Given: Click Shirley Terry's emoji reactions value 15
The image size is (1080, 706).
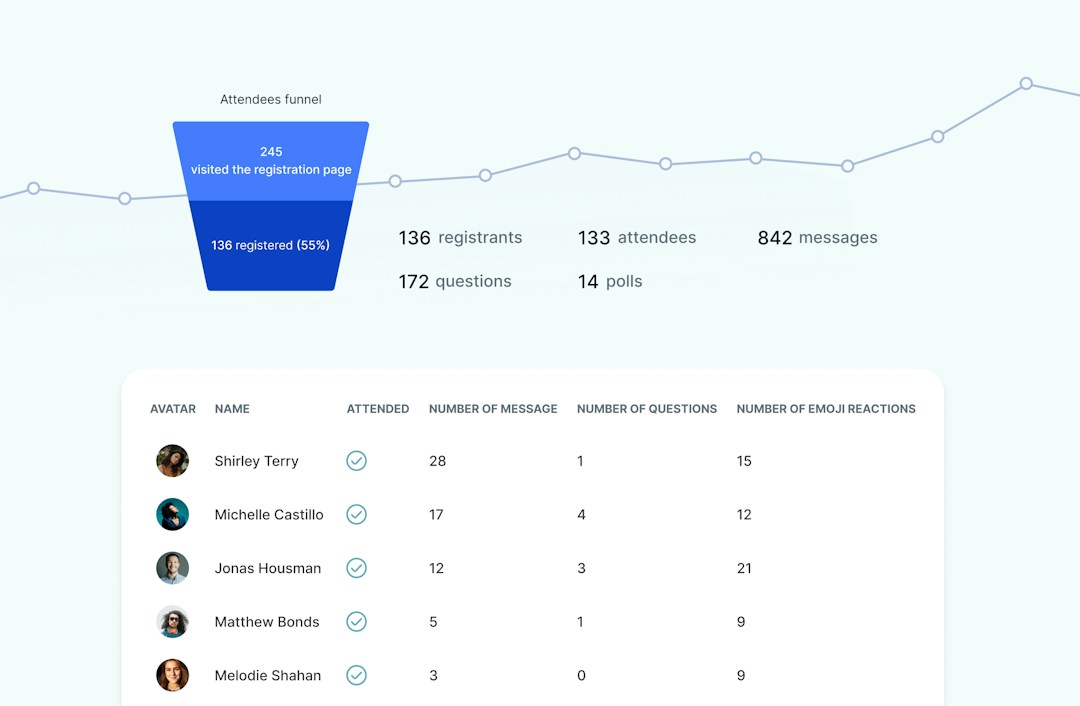Looking at the screenshot, I should tap(744, 461).
